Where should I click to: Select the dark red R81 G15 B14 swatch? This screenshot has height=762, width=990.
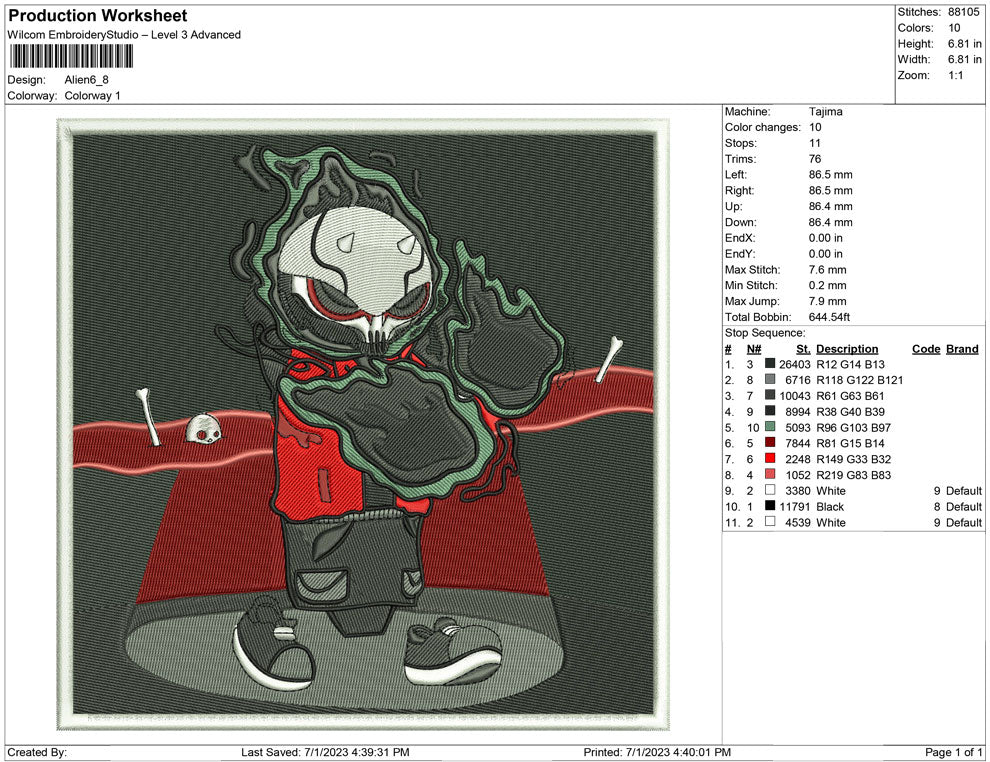[770, 443]
